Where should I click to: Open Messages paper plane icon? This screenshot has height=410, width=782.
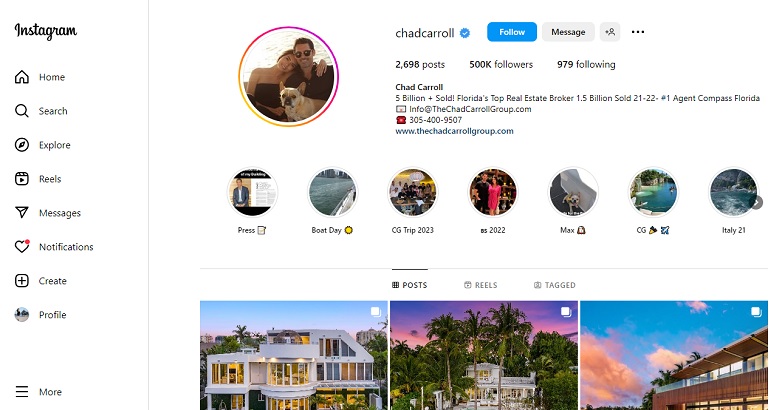tap(21, 212)
